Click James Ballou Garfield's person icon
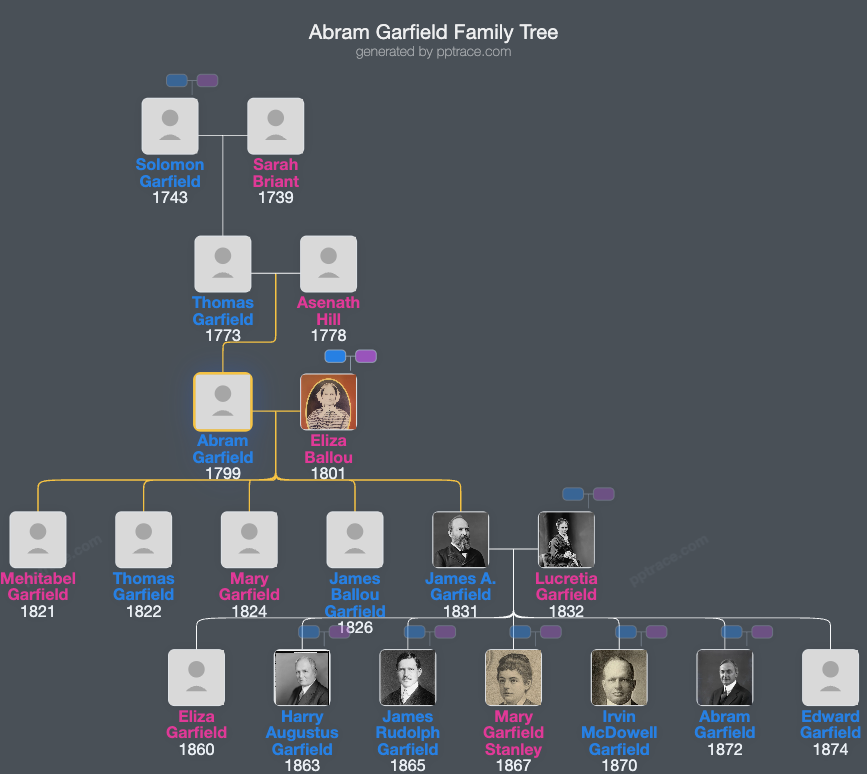The height and width of the screenshot is (774, 867). pyautogui.click(x=355, y=538)
